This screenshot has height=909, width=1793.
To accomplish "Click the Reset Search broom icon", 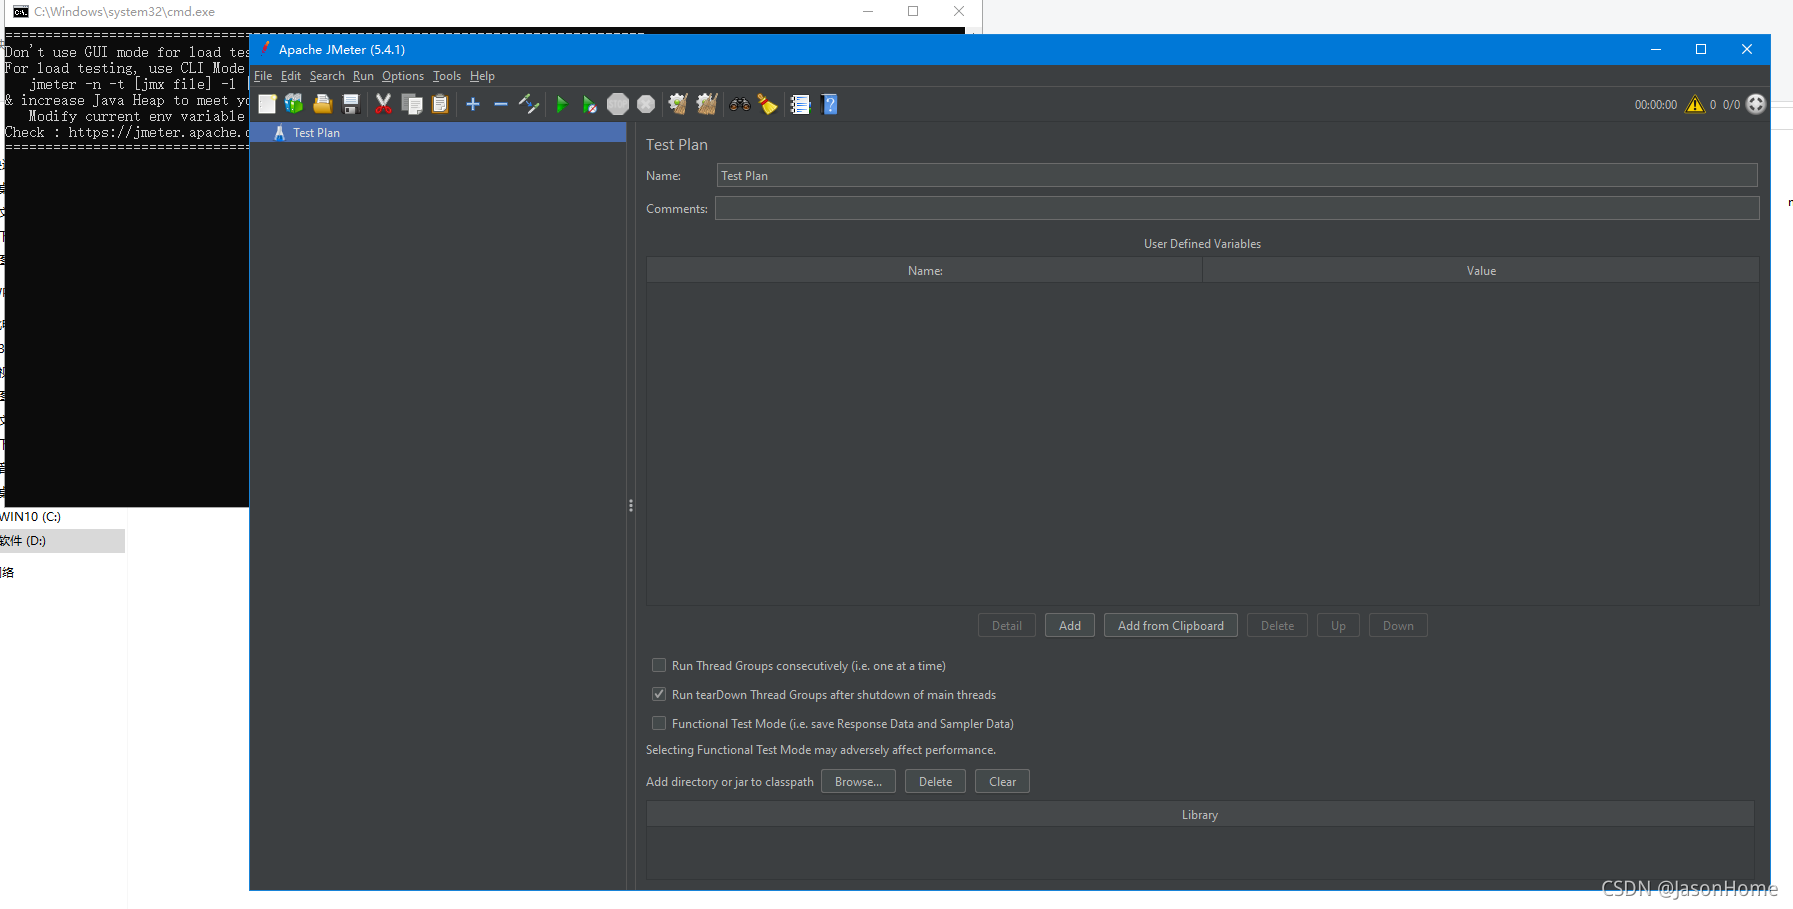I will coord(768,104).
